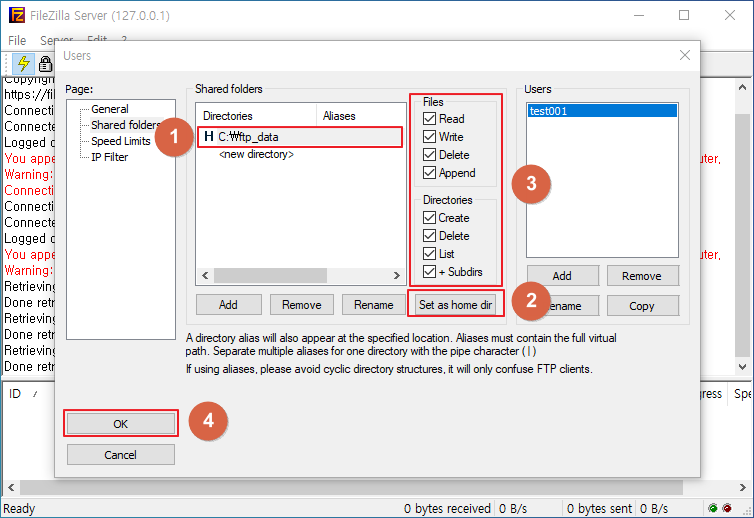Image resolution: width=754 pixels, height=518 pixels.
Task: Toggle the Files Append checkbox
Action: click(x=429, y=173)
